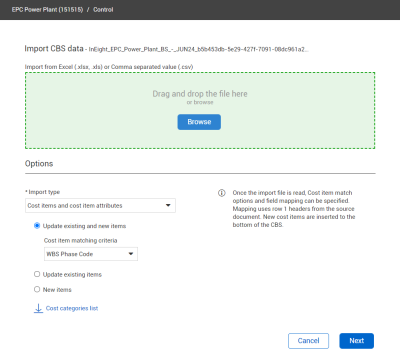This screenshot has width=400, height=362.
Task: Proceed with the Next button
Action: coord(357,341)
